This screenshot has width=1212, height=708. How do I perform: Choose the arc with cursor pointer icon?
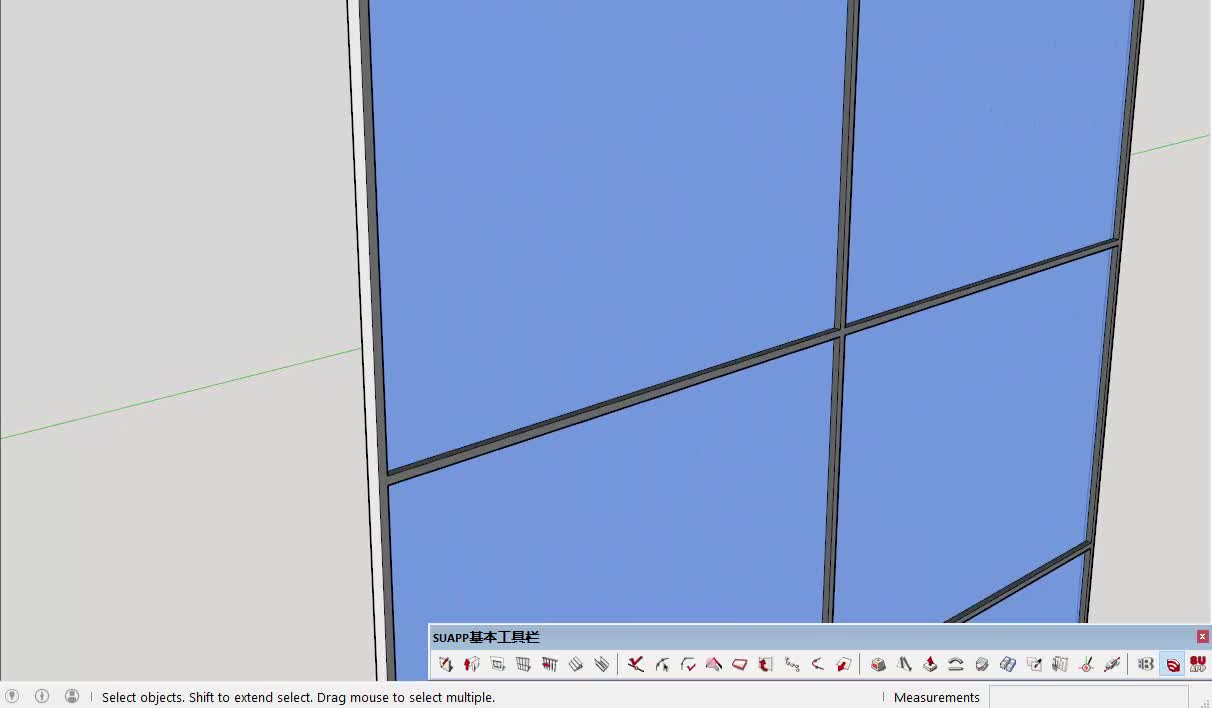tap(662, 664)
